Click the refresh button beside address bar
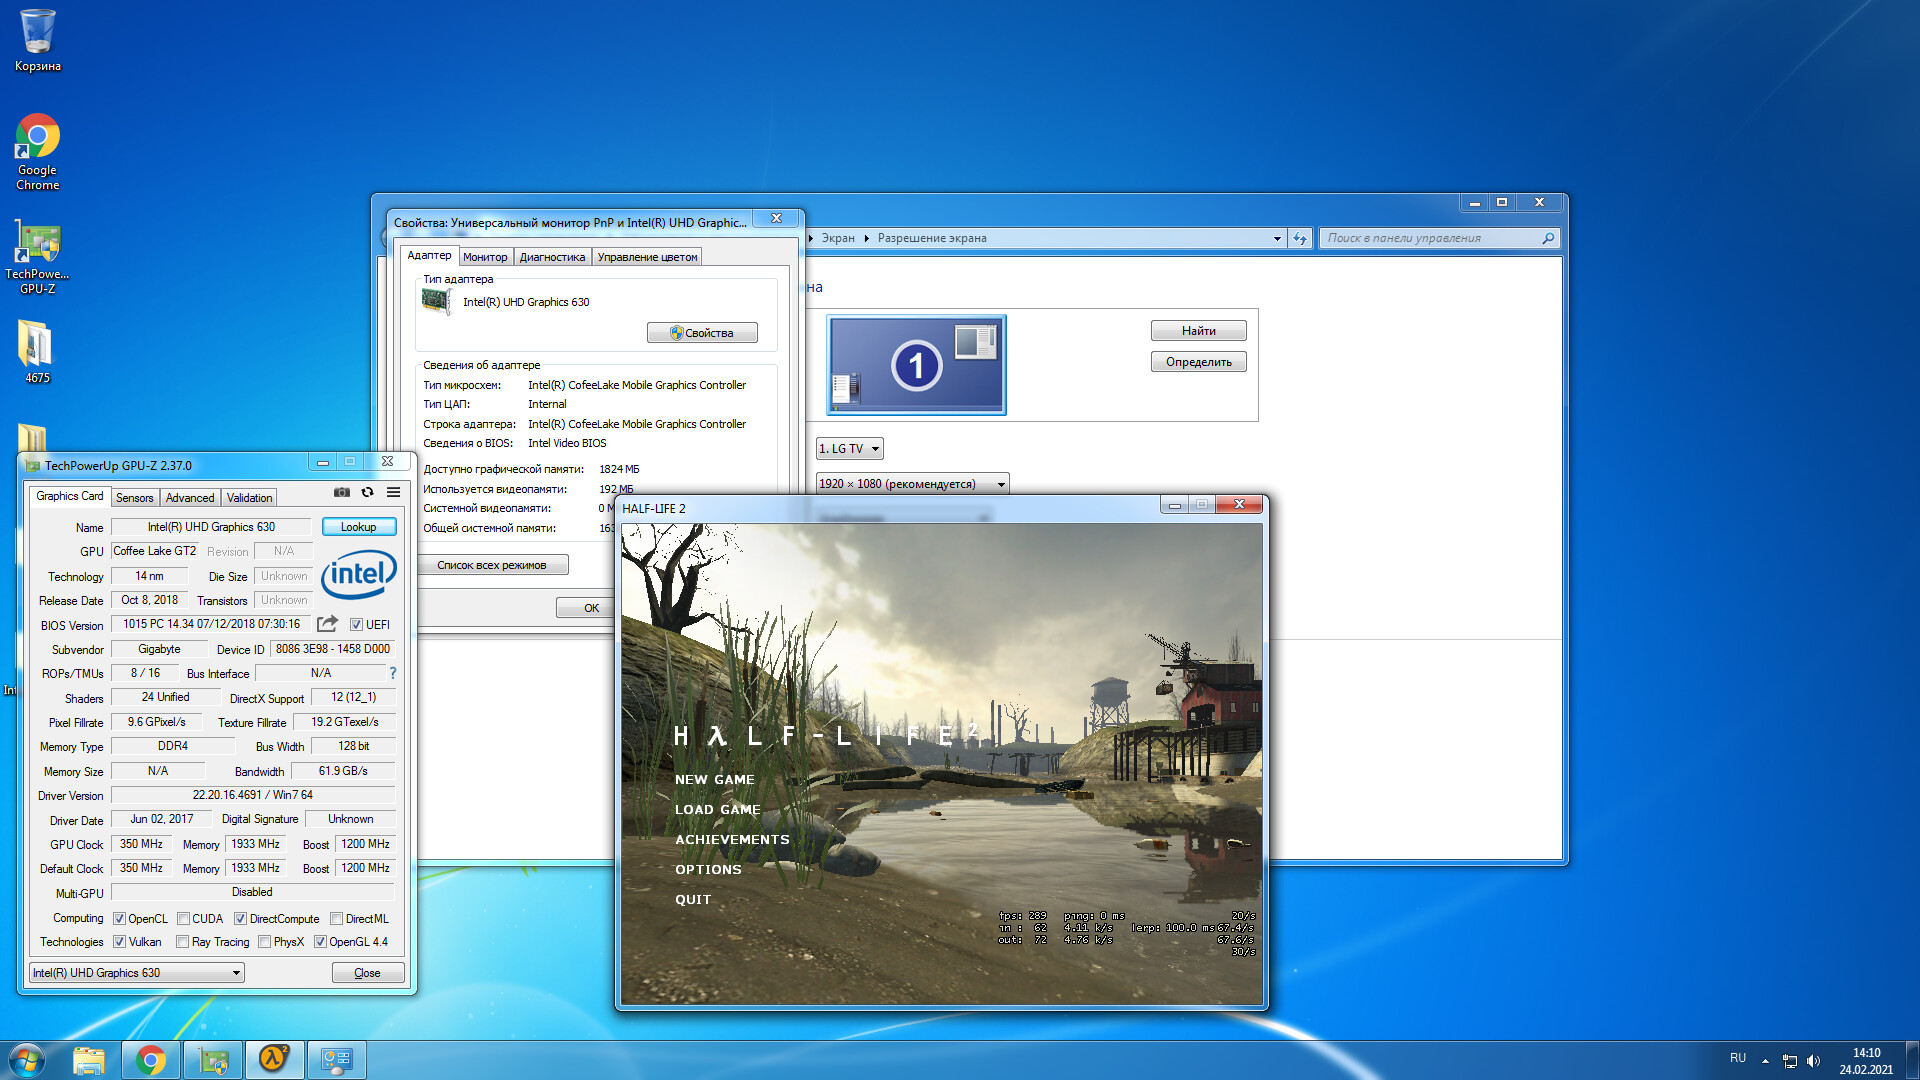 pyautogui.click(x=1300, y=238)
